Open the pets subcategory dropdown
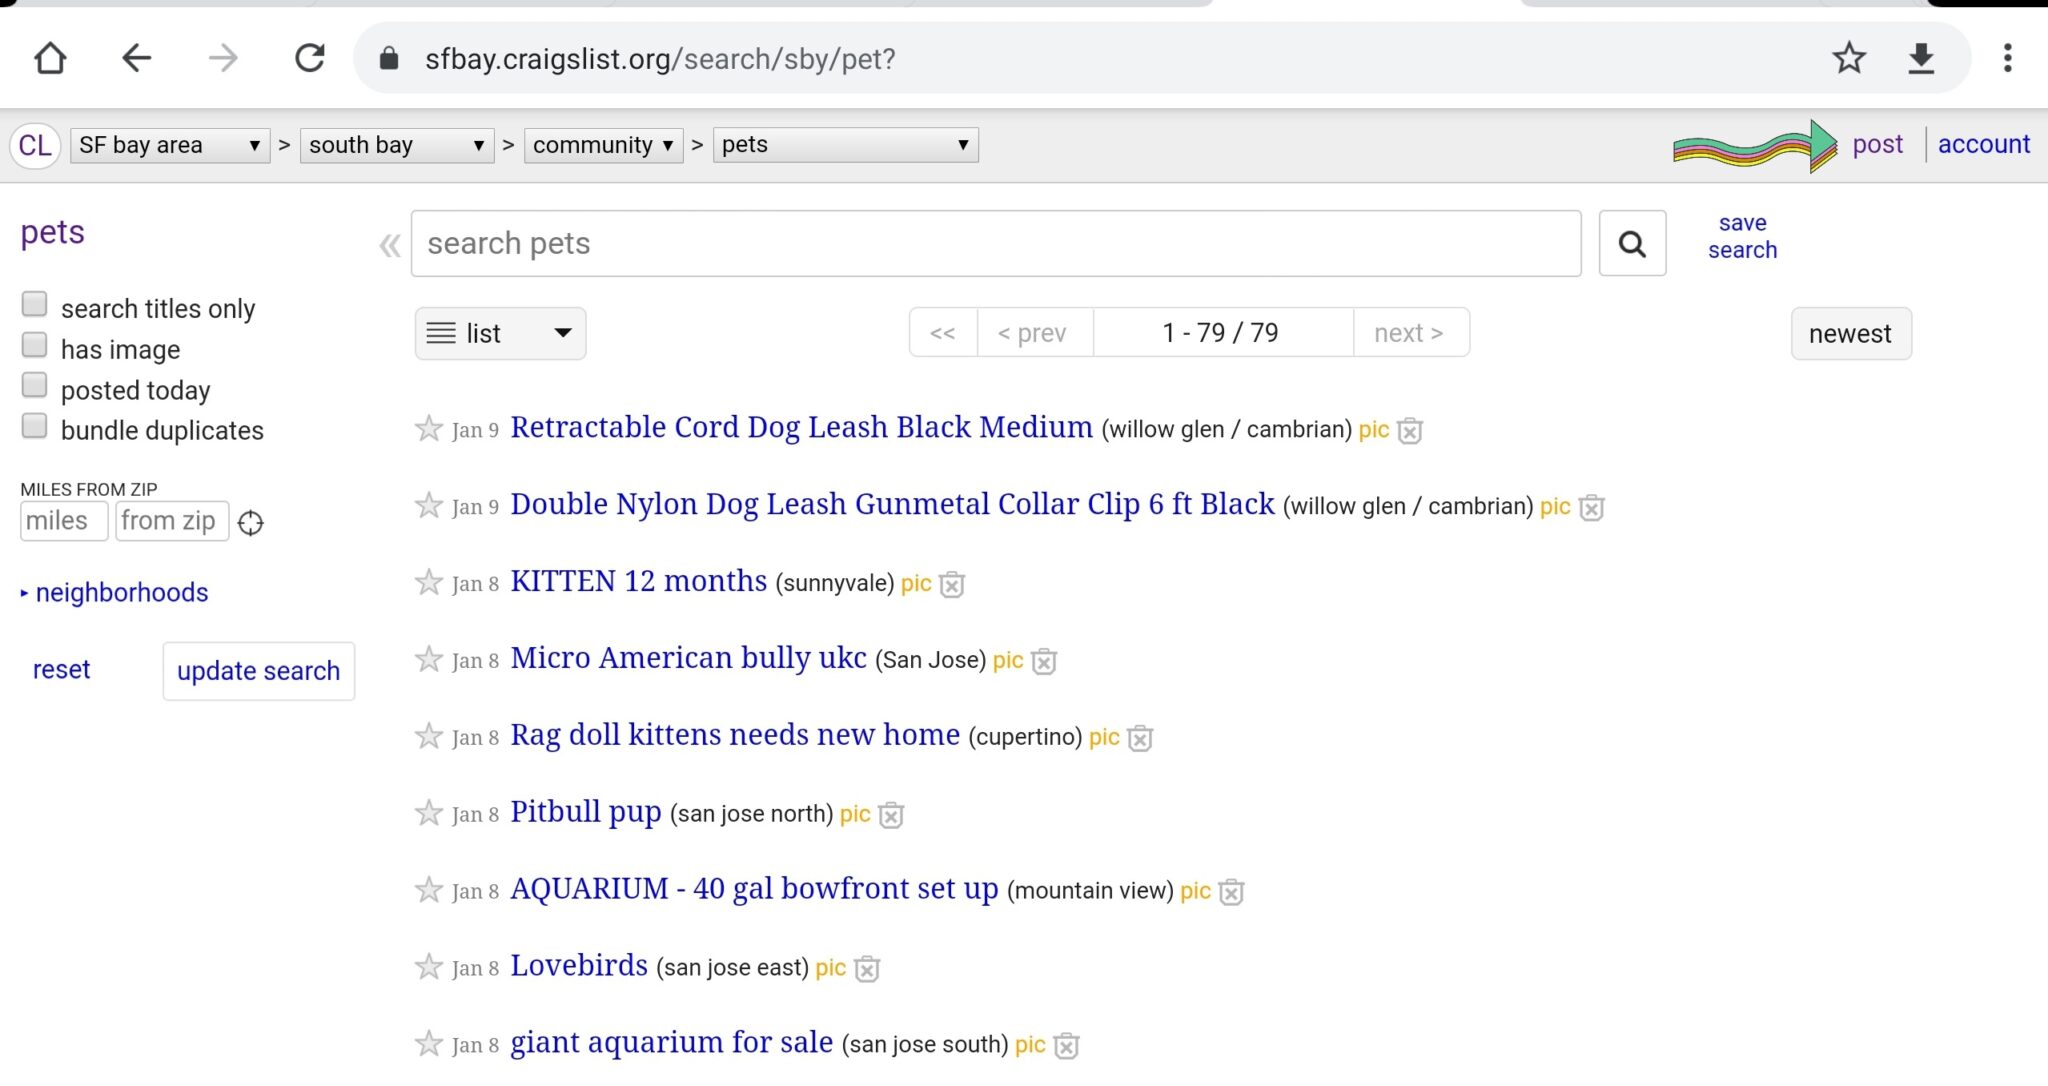This screenshot has width=2048, height=1086. (x=845, y=145)
